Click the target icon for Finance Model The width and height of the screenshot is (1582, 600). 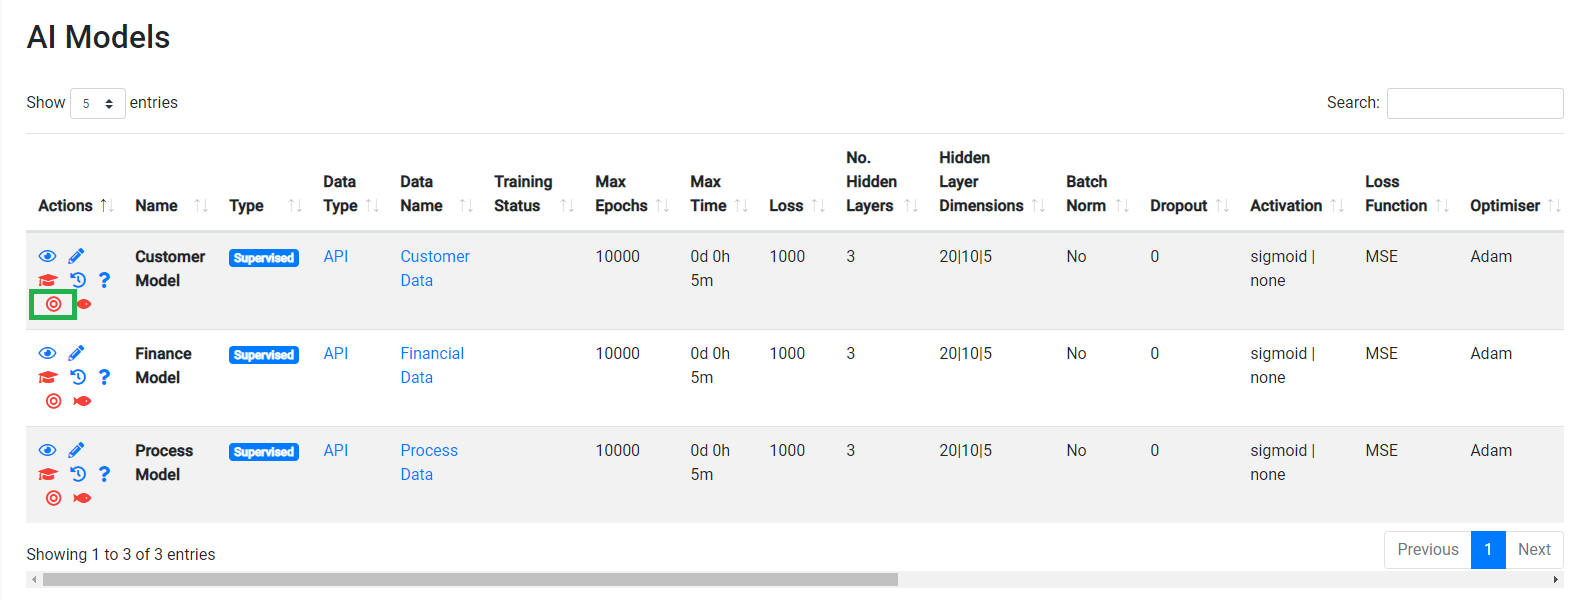(x=53, y=400)
